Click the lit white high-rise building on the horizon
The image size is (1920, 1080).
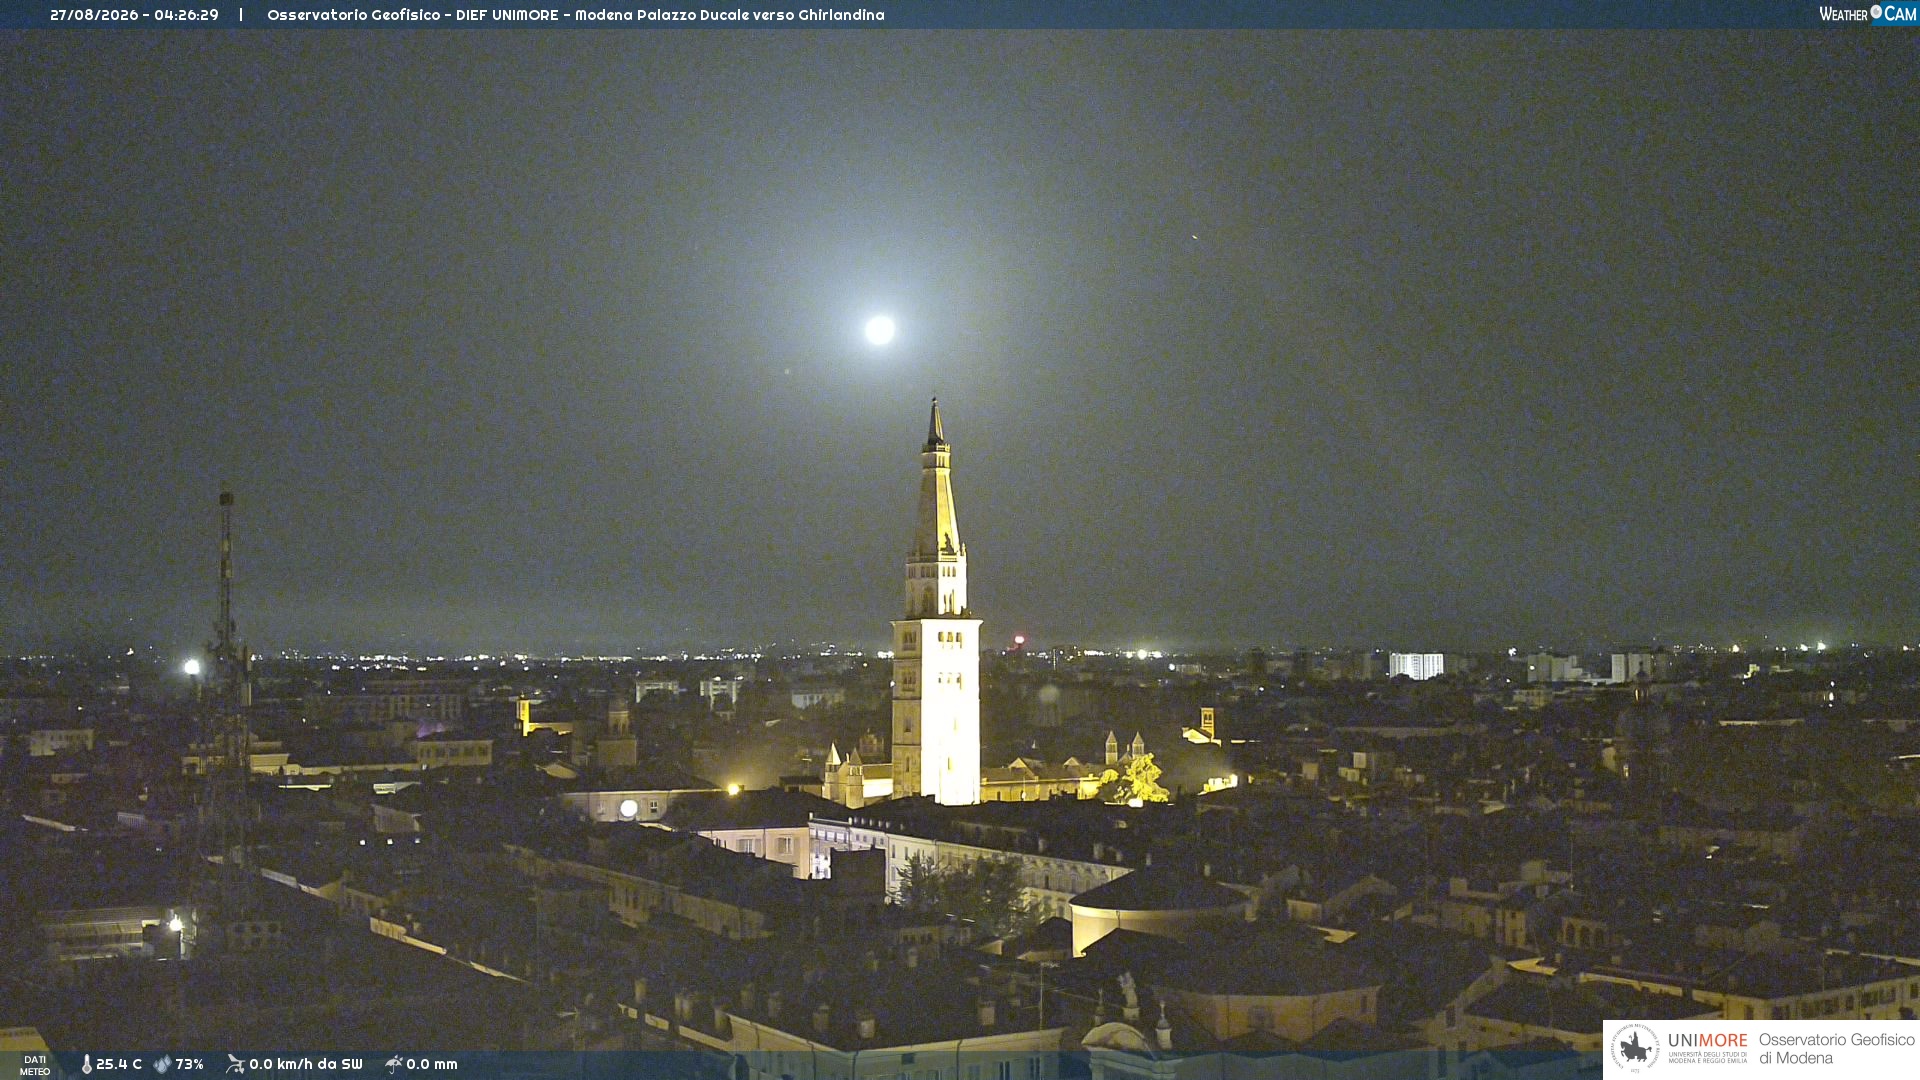pyautogui.click(x=1416, y=666)
